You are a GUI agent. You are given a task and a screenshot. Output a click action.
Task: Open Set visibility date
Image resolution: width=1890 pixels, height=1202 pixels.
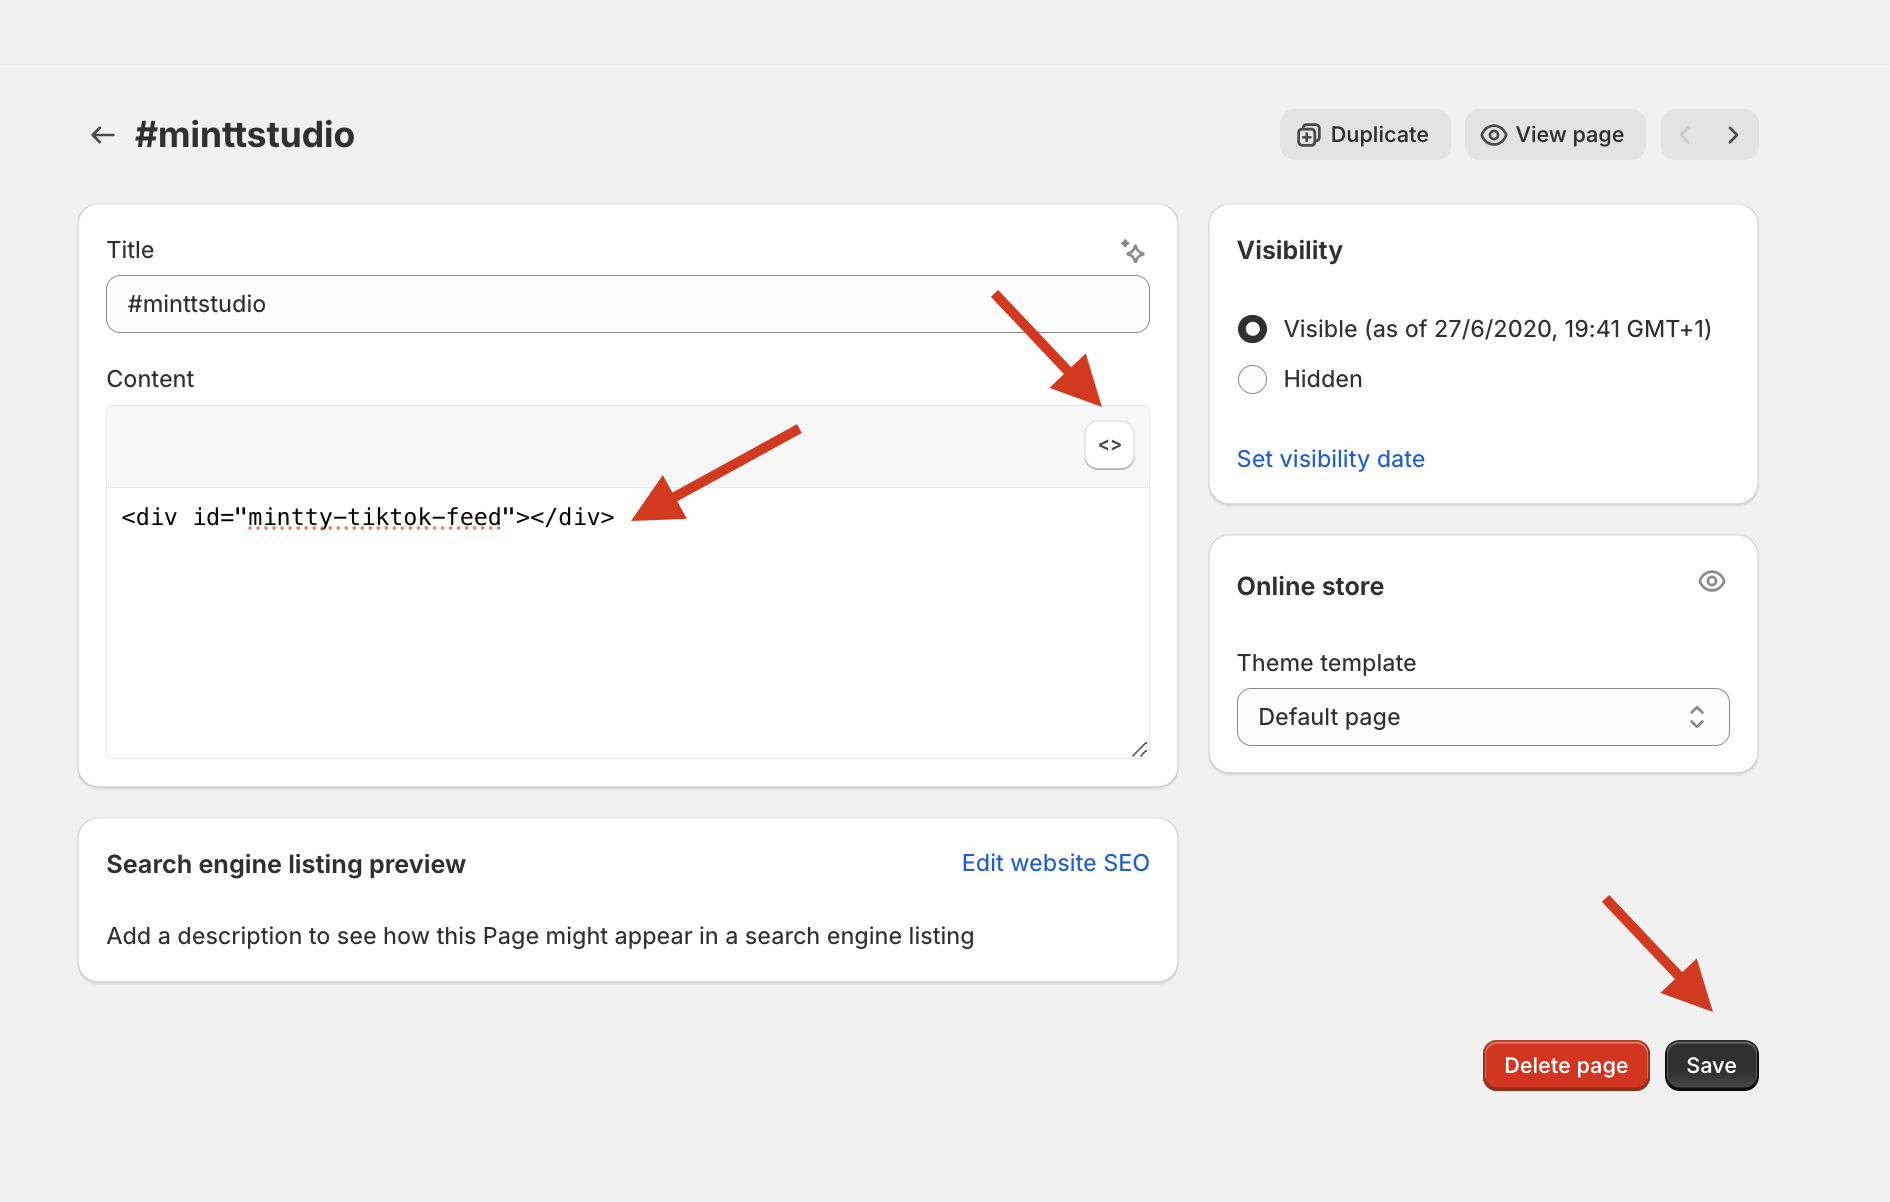pyautogui.click(x=1330, y=458)
